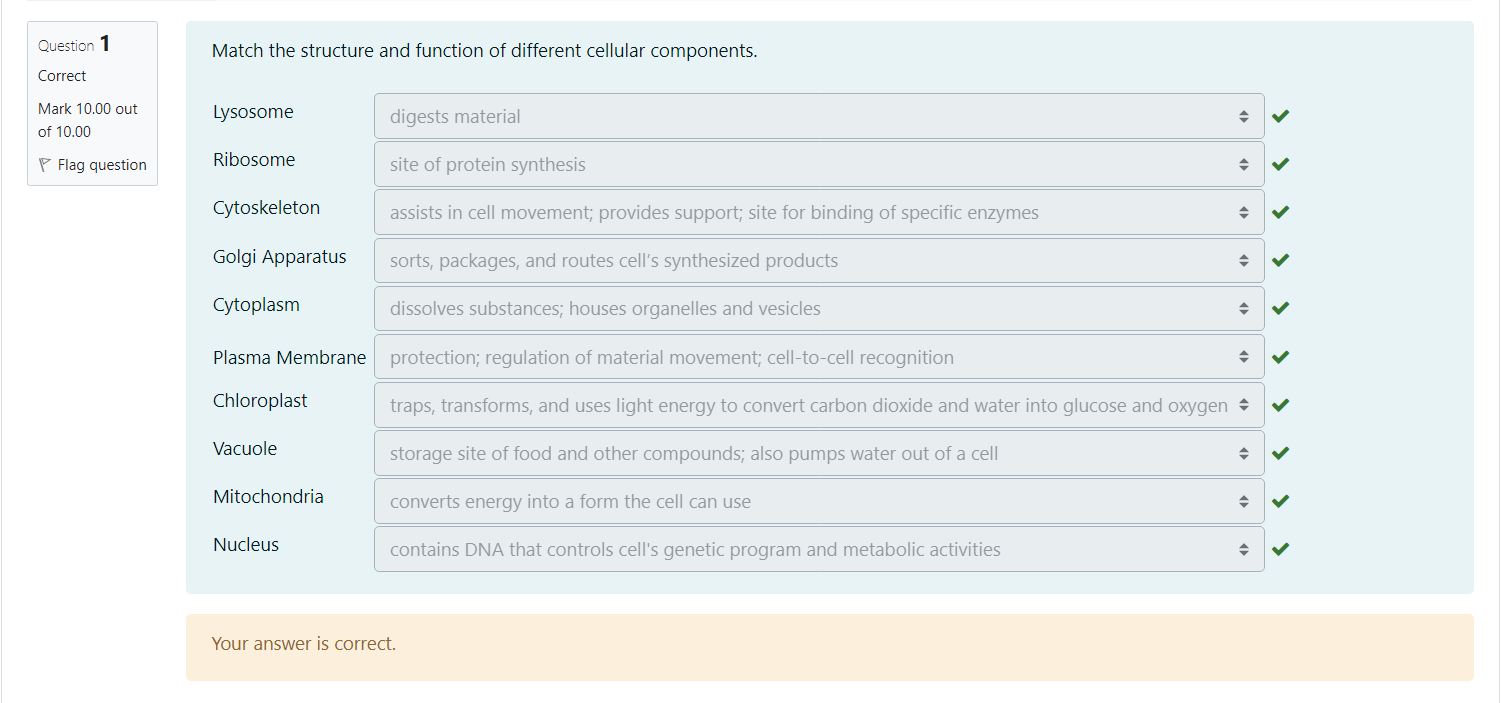The width and height of the screenshot is (1501, 703).
Task: Click the question prompt about cellular components
Action: pos(484,51)
